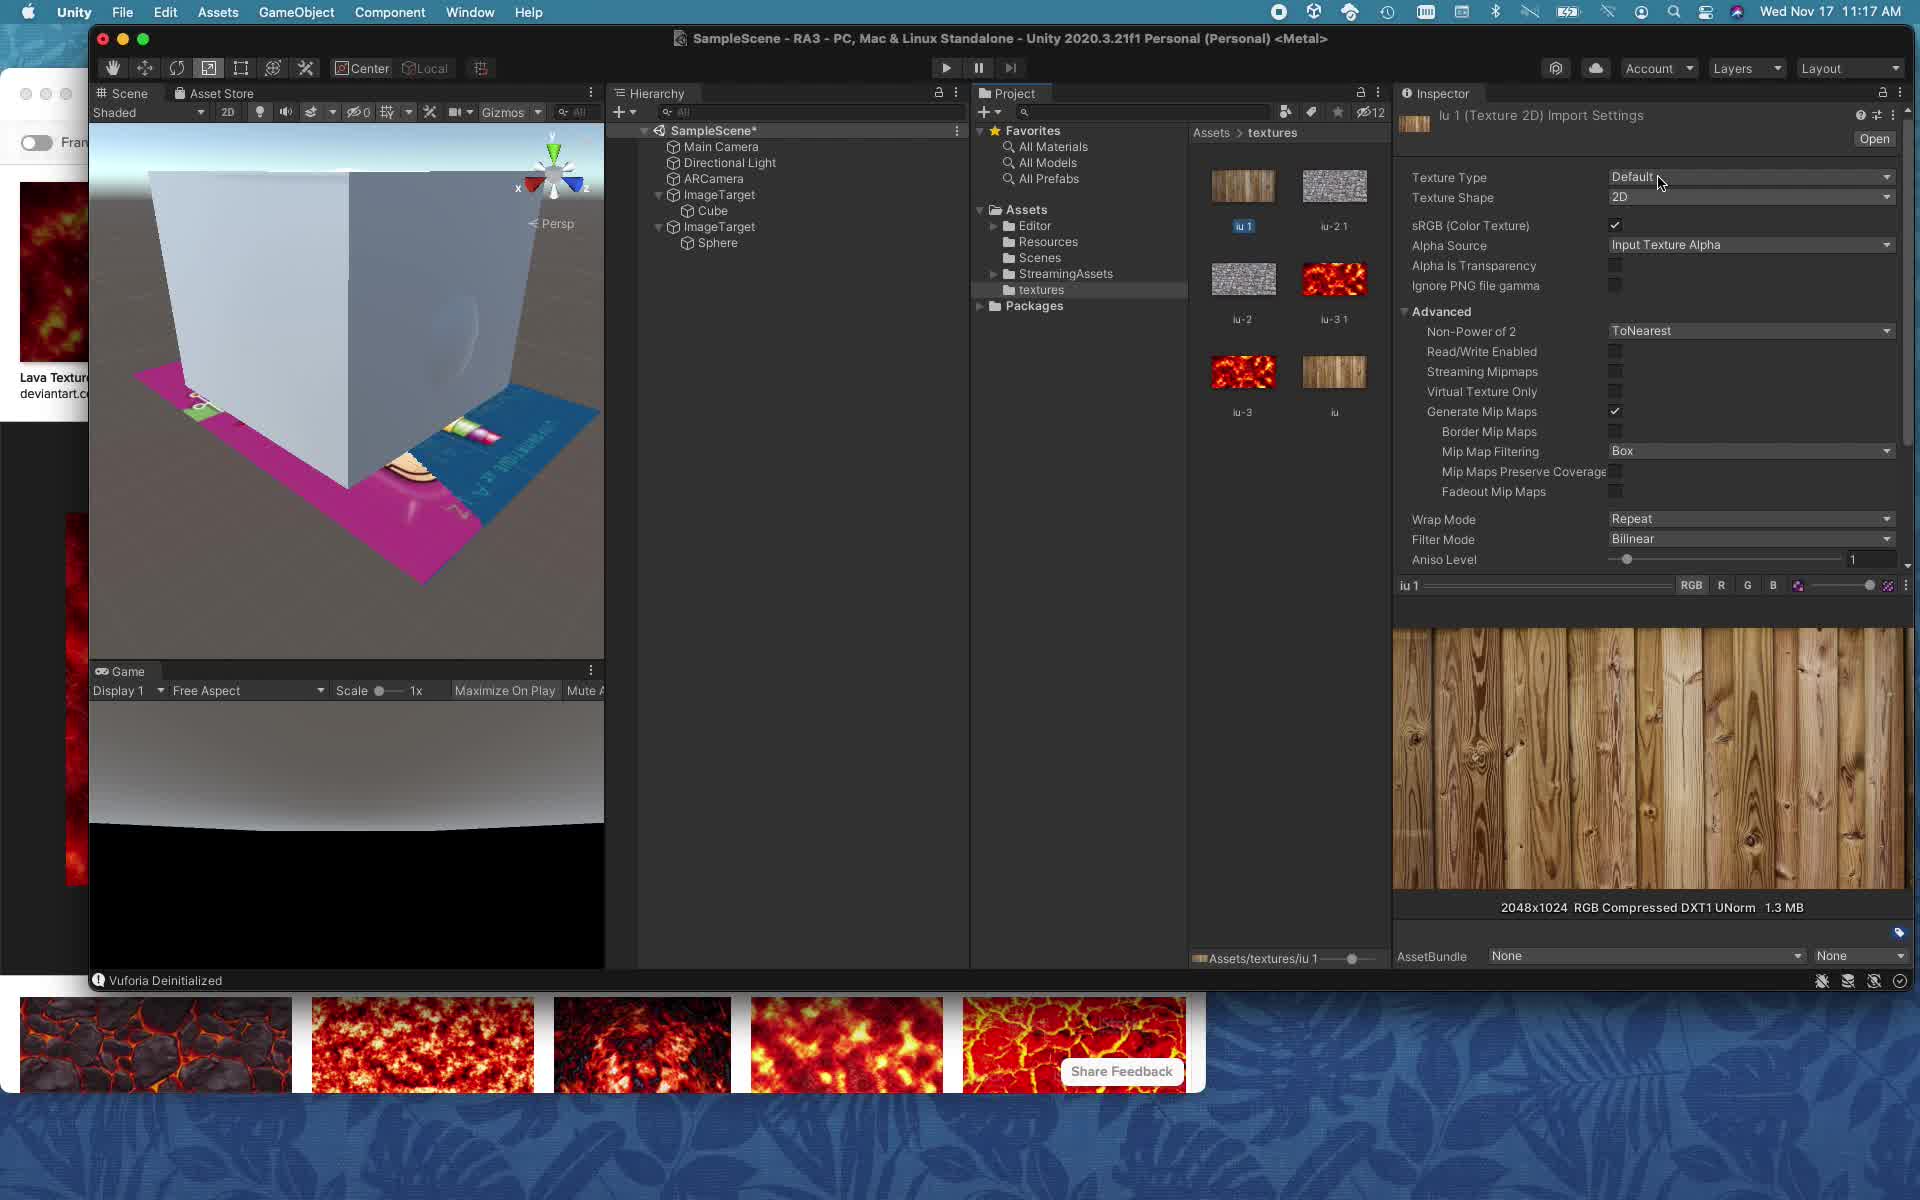Enable Streaming Mipmaps checkbox
The image size is (1920, 1200).
pyautogui.click(x=1615, y=371)
